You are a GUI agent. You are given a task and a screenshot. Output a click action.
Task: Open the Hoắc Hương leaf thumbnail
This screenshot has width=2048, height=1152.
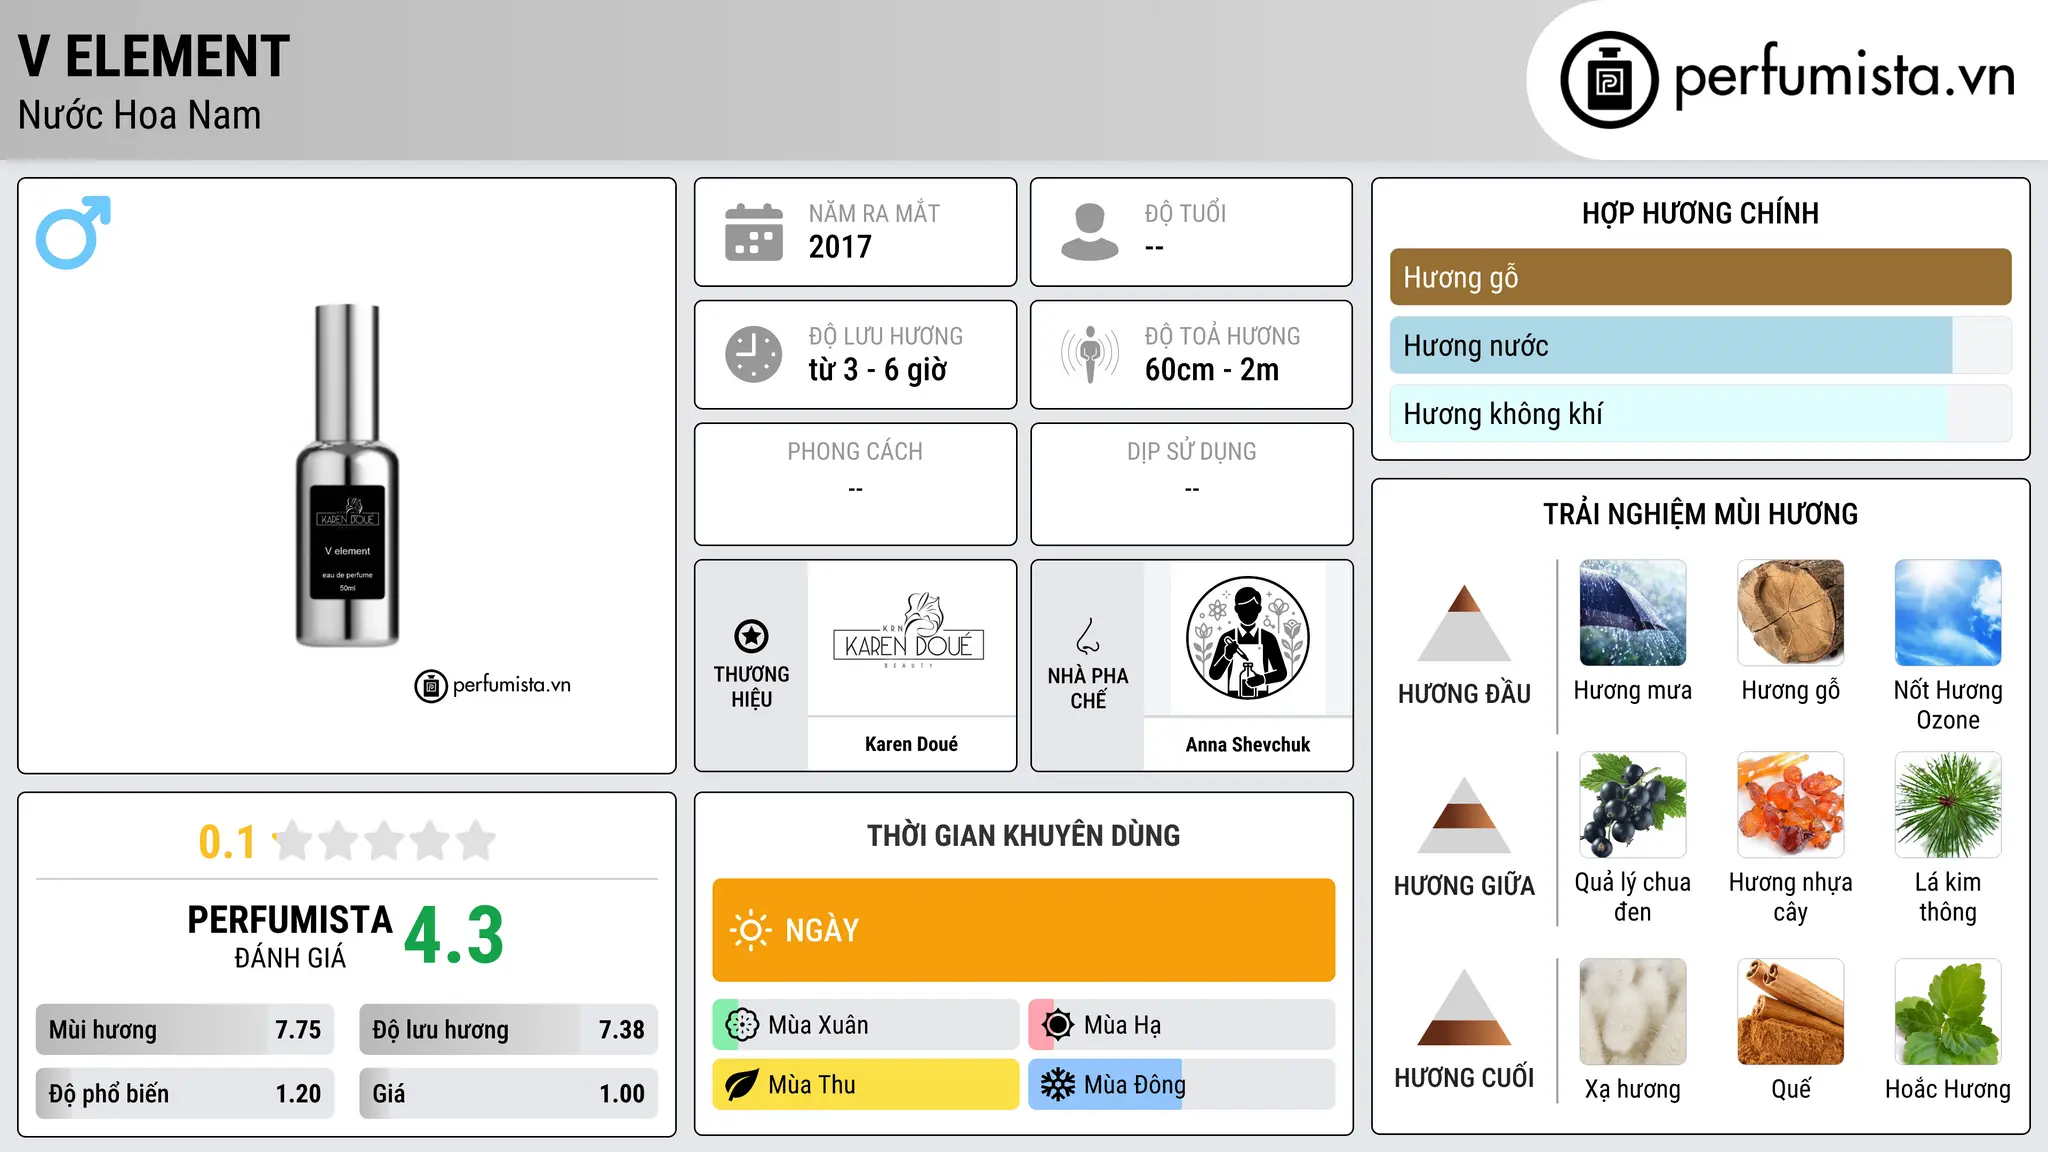pyautogui.click(x=1948, y=1012)
